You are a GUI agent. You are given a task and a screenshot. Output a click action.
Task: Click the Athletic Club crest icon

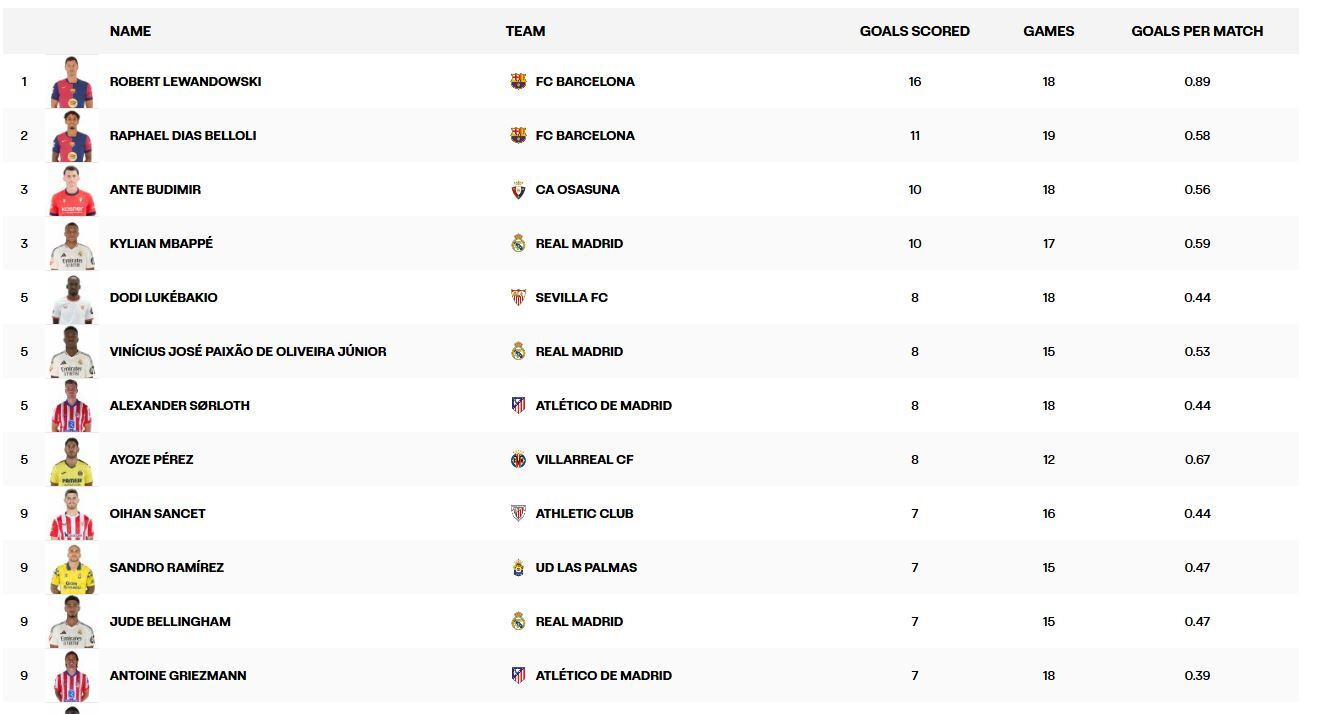pyautogui.click(x=518, y=514)
